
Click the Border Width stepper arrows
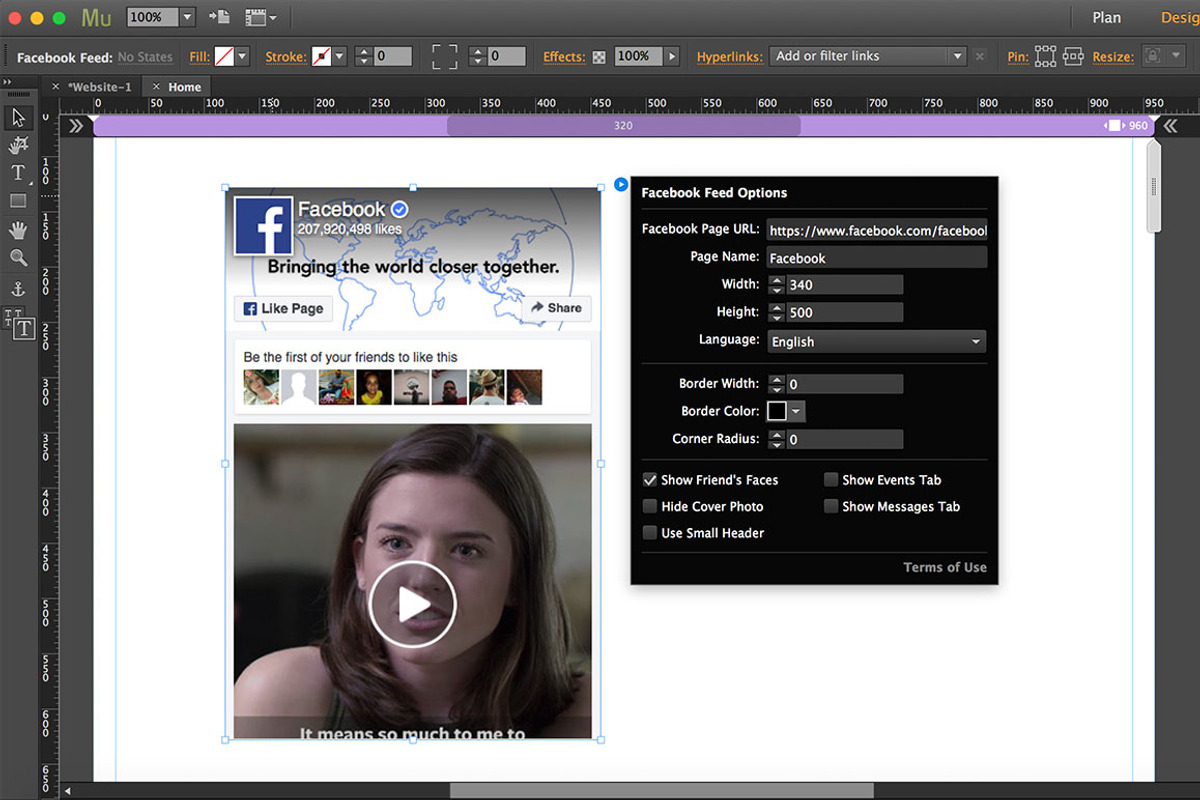pyautogui.click(x=777, y=384)
